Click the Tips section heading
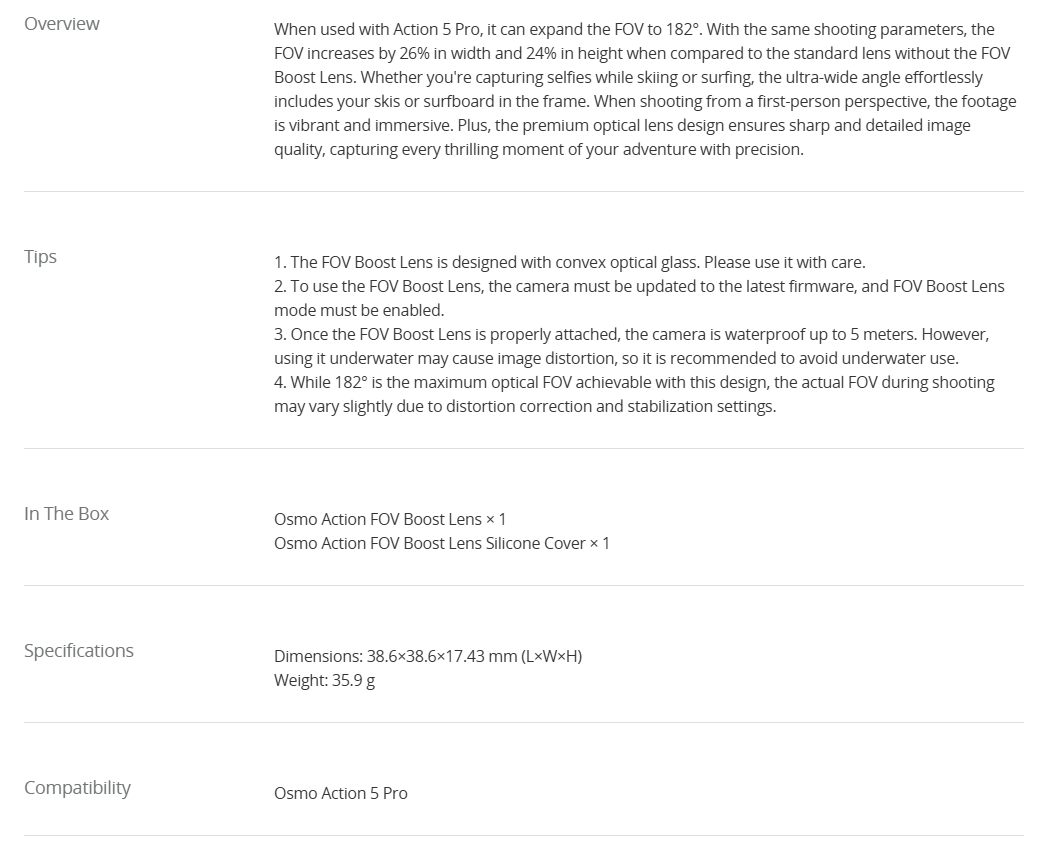 [x=40, y=257]
